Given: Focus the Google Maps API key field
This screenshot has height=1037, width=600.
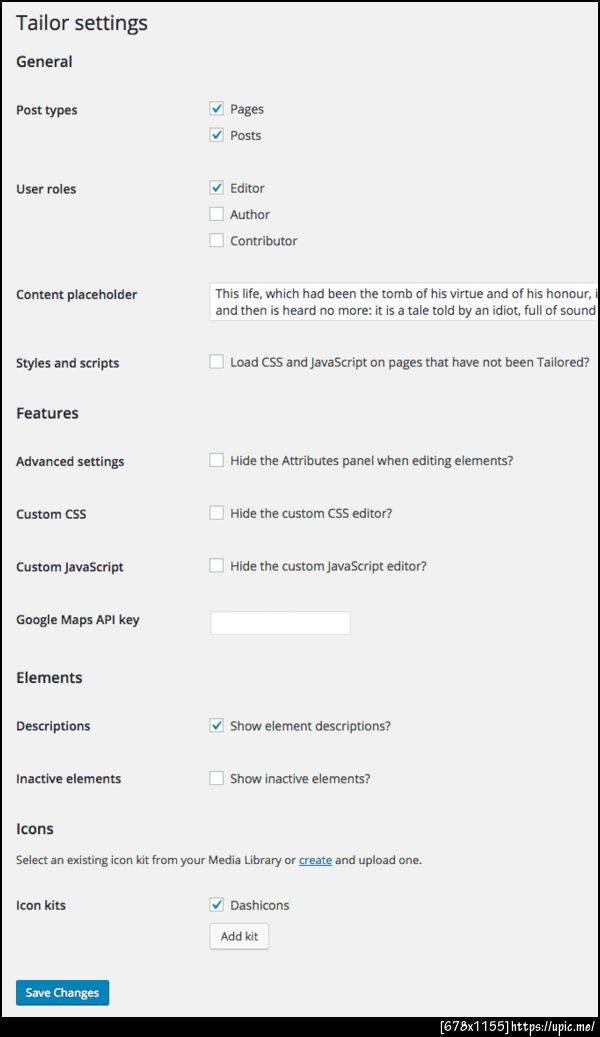Looking at the screenshot, I should [x=280, y=622].
